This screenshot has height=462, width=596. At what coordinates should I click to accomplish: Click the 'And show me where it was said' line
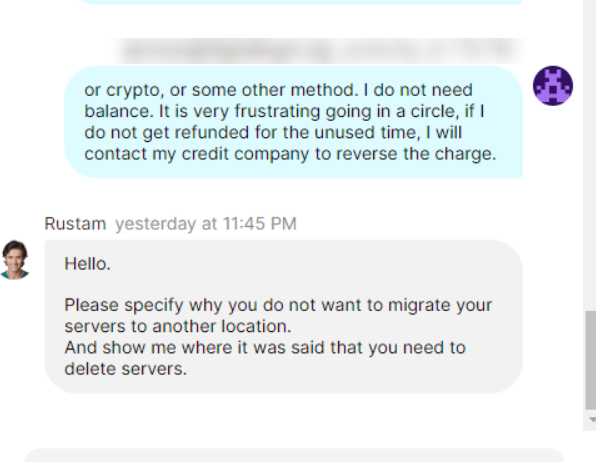pos(265,348)
